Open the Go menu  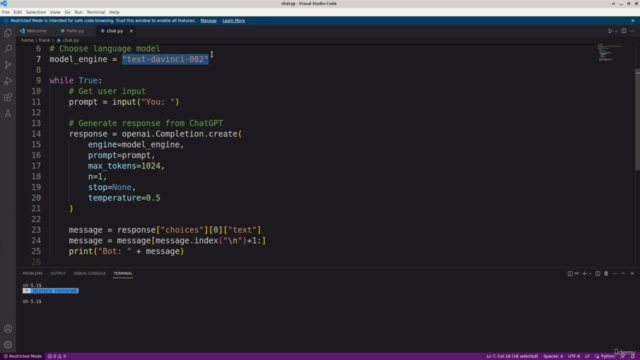67,12
